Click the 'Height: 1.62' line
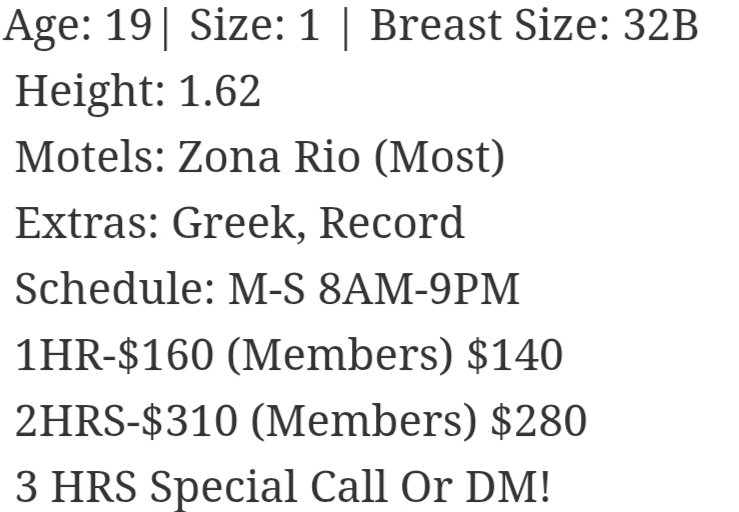The width and height of the screenshot is (739, 512). tap(138, 93)
